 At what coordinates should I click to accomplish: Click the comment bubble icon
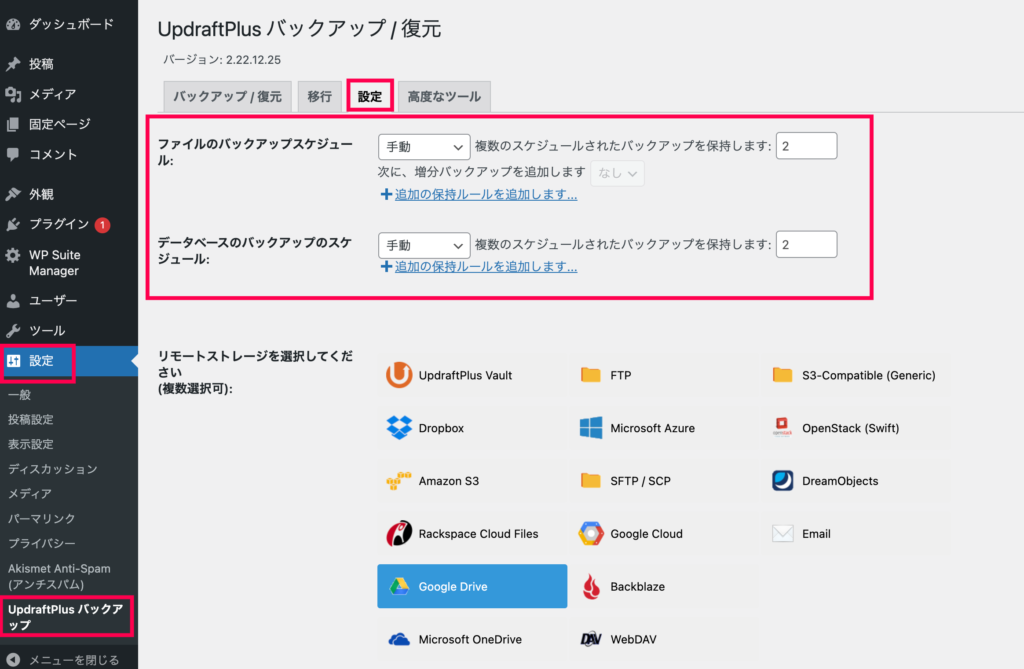[x=13, y=155]
